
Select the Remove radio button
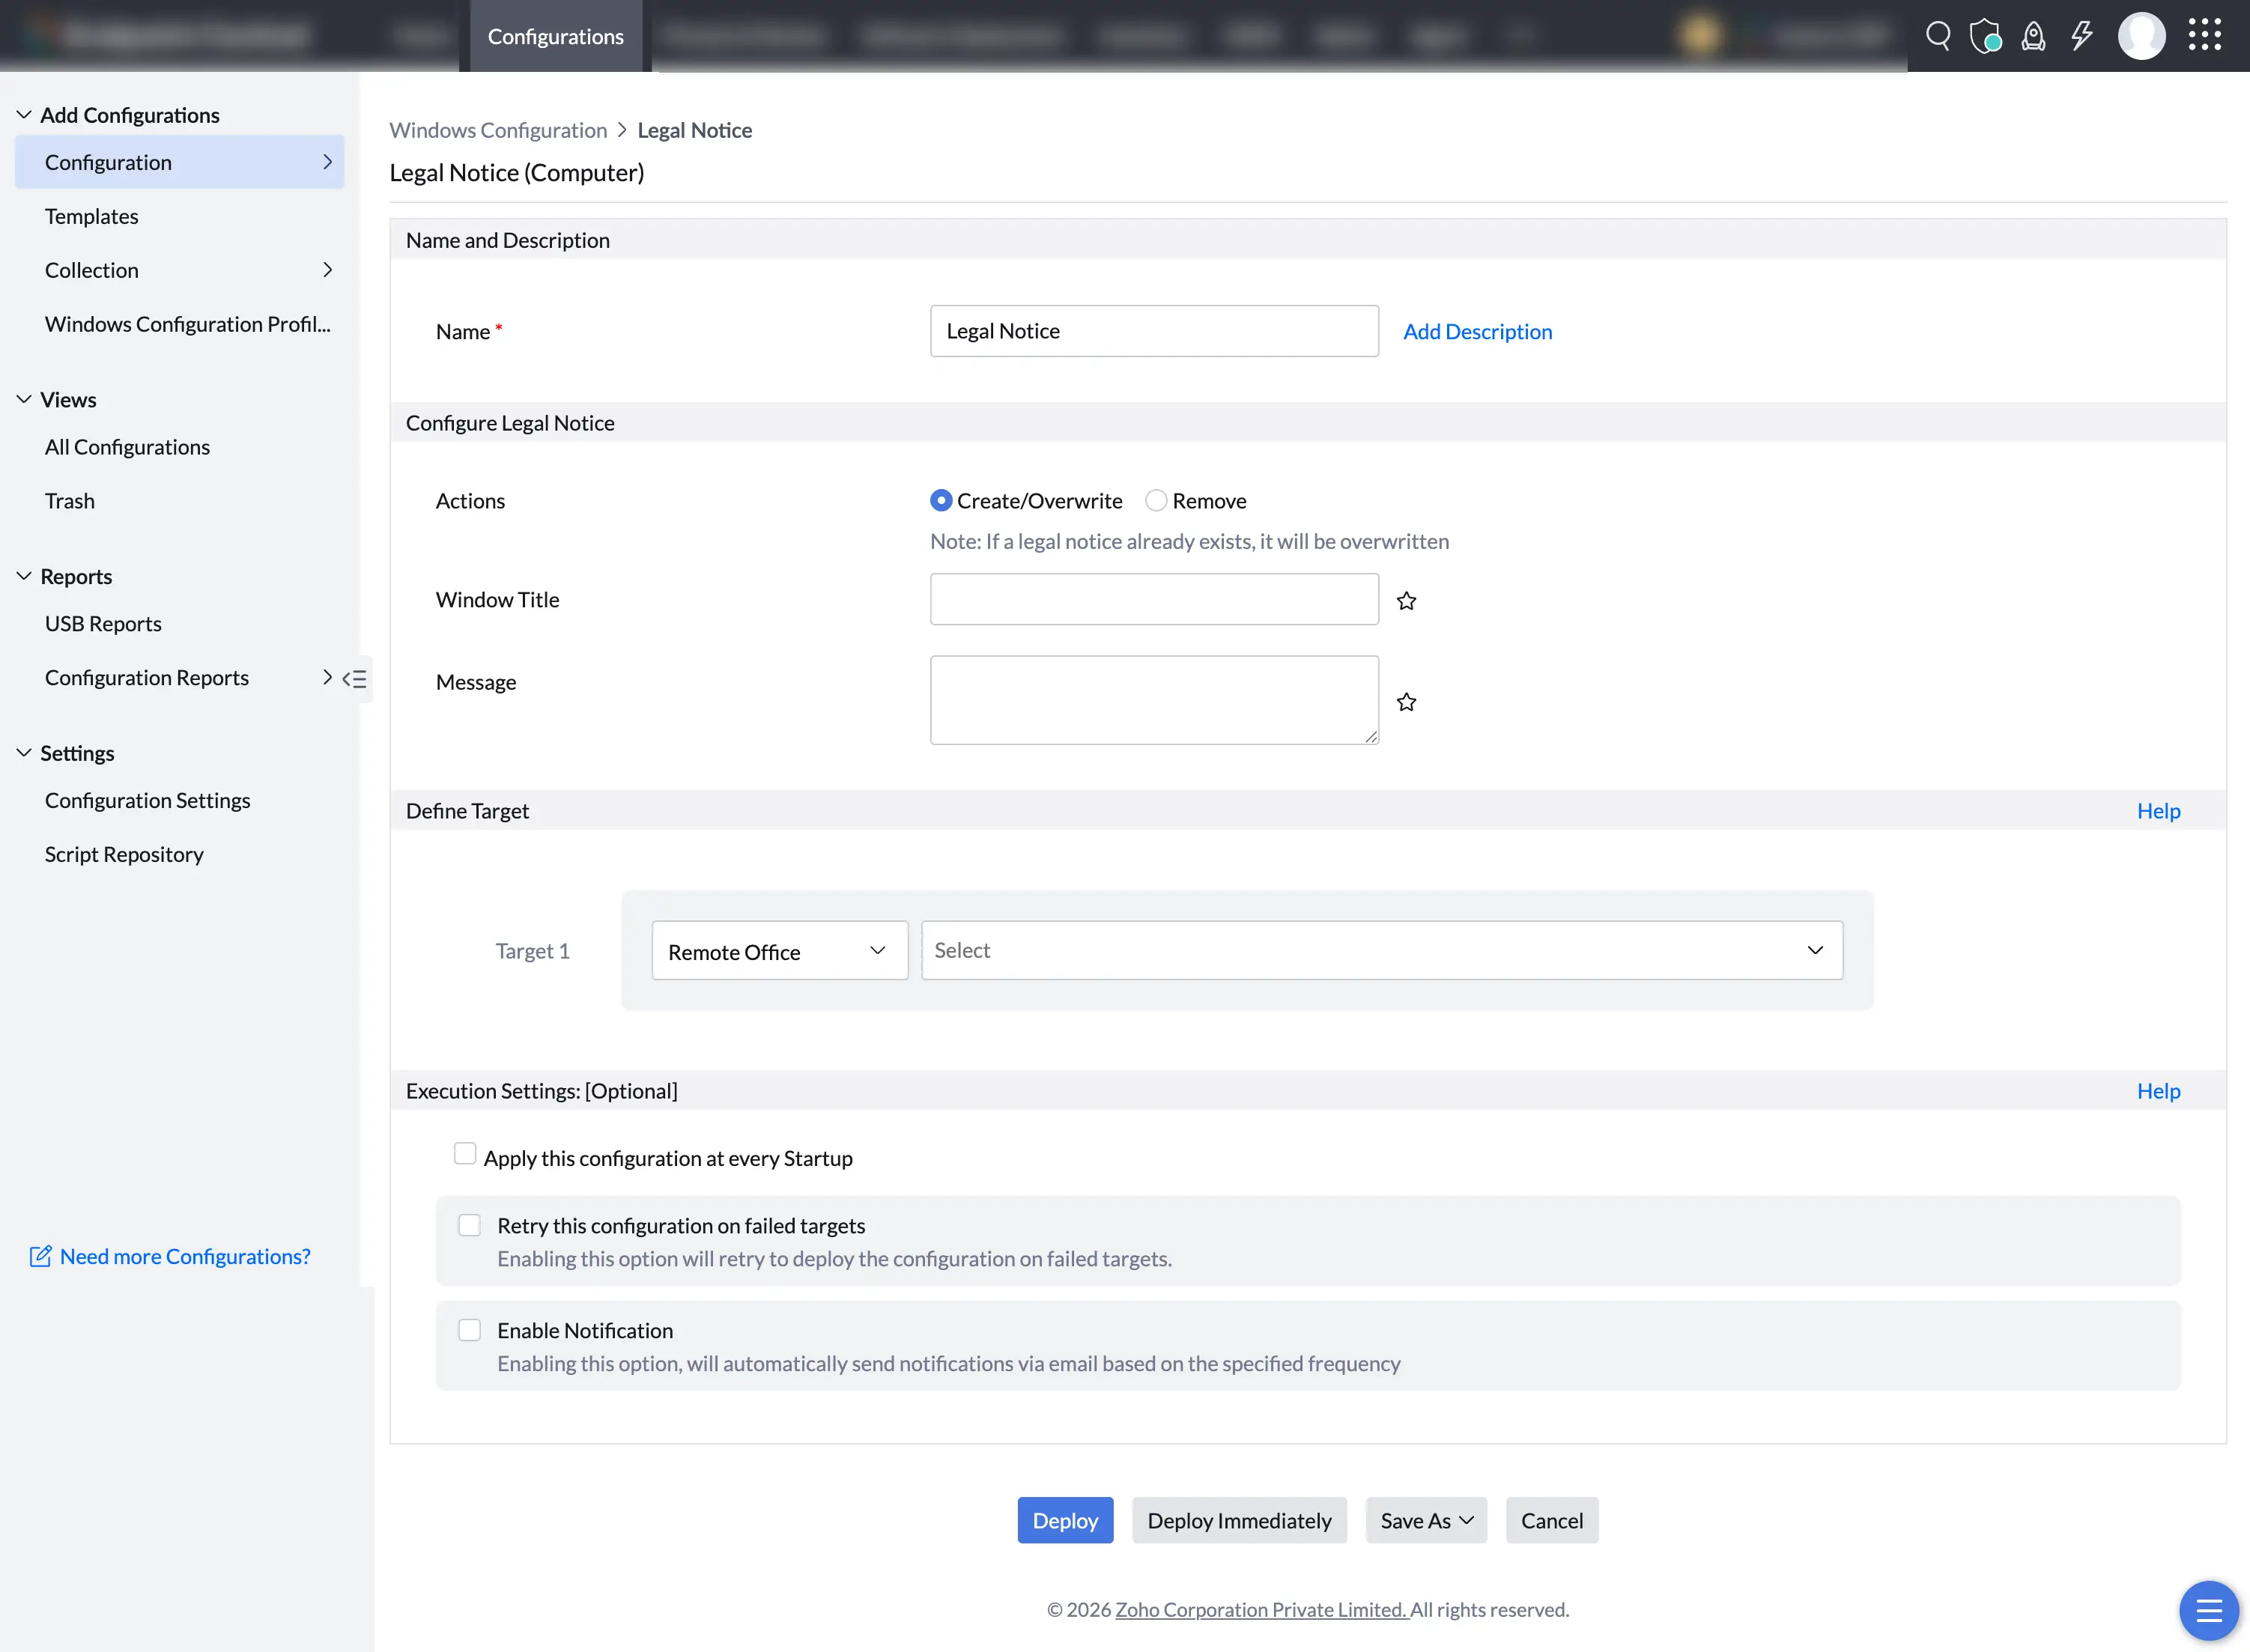pos(1156,500)
